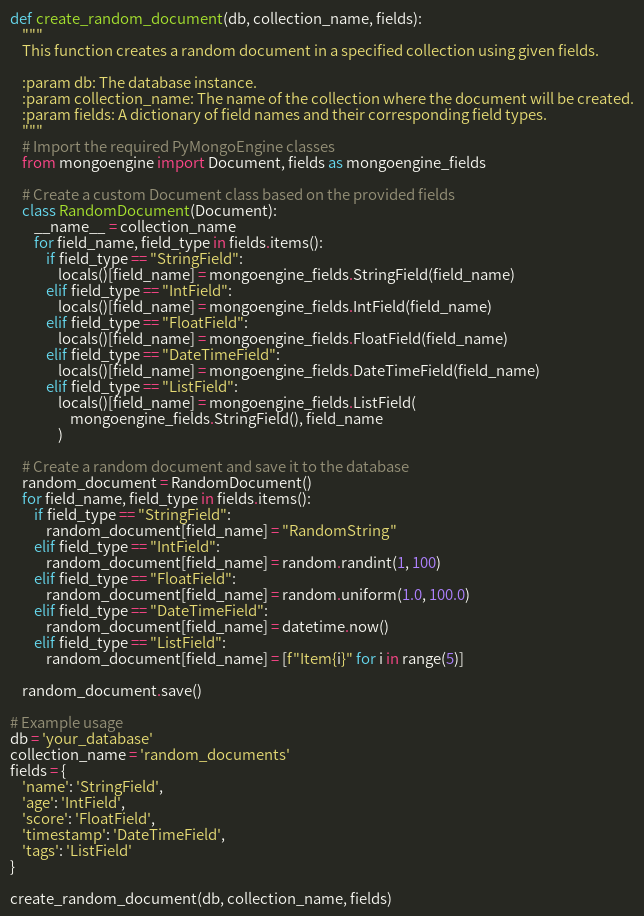
Task: Click 'mongoengine_fields.IntField(field_name)' call
Action: coord(350,307)
